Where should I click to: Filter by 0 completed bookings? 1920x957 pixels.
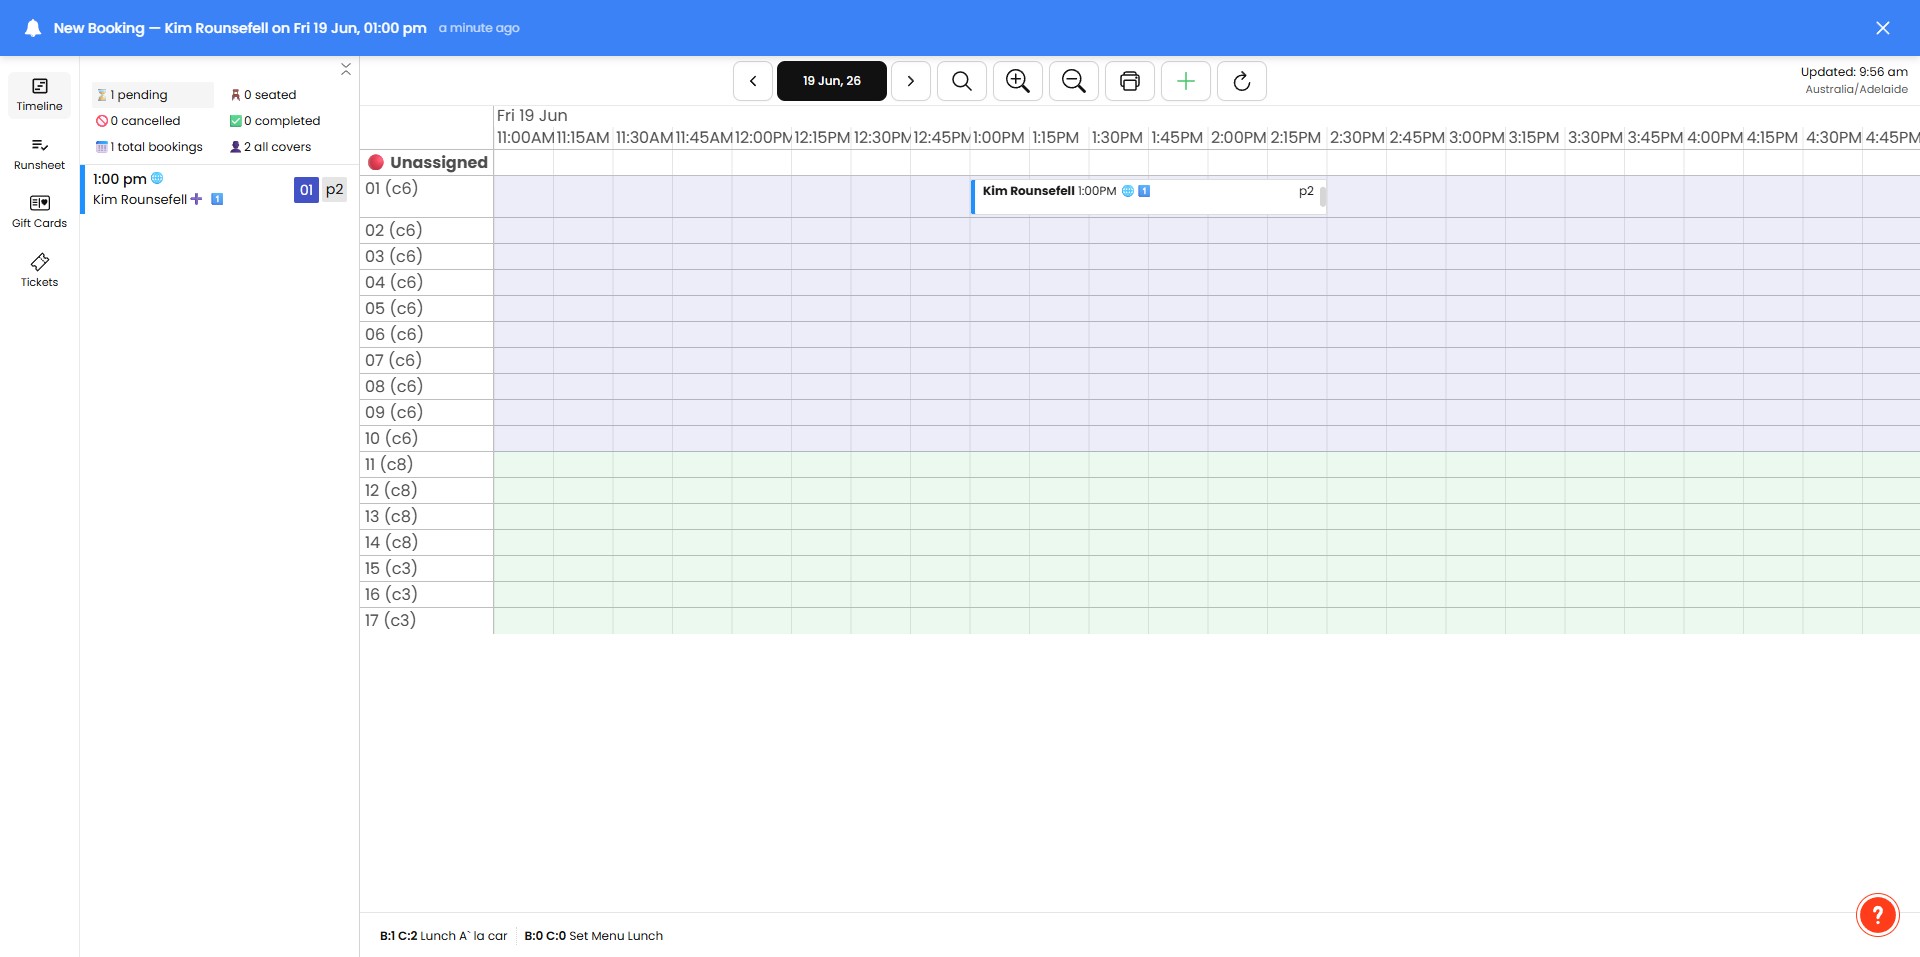coord(275,121)
